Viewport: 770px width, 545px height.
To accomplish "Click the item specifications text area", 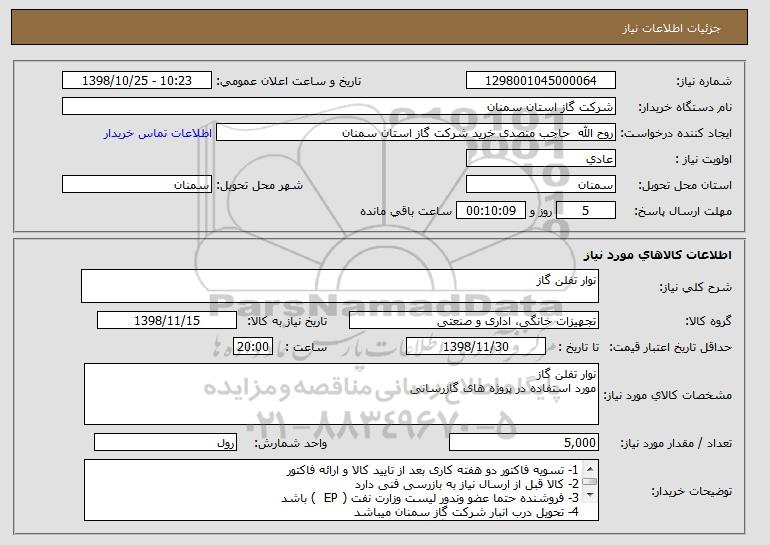I will point(341,394).
